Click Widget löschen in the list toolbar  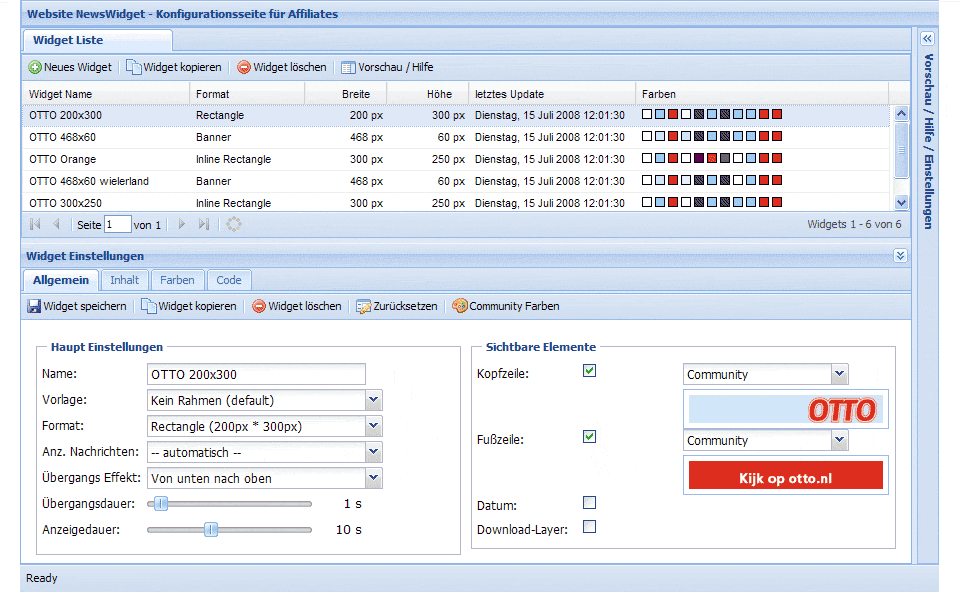click(x=281, y=68)
